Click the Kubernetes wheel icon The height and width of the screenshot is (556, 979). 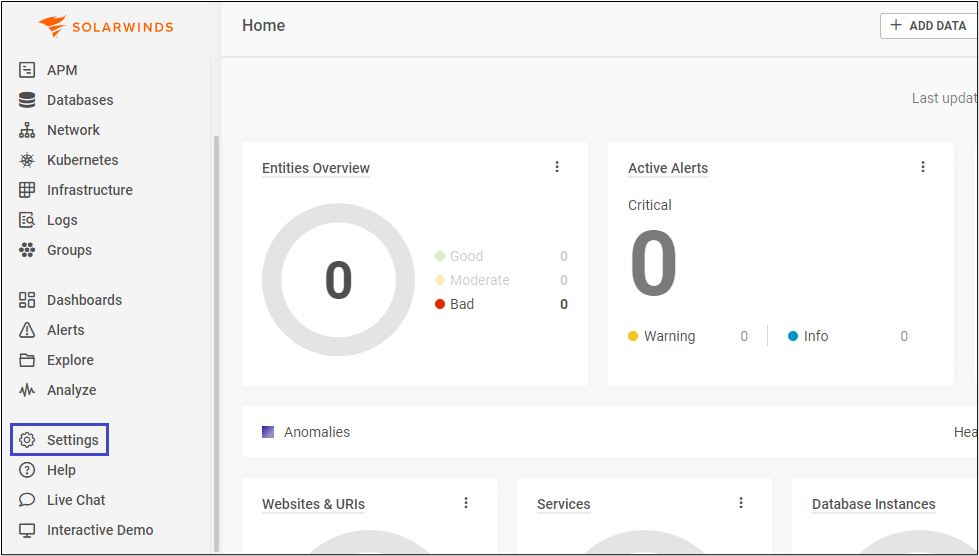click(27, 160)
